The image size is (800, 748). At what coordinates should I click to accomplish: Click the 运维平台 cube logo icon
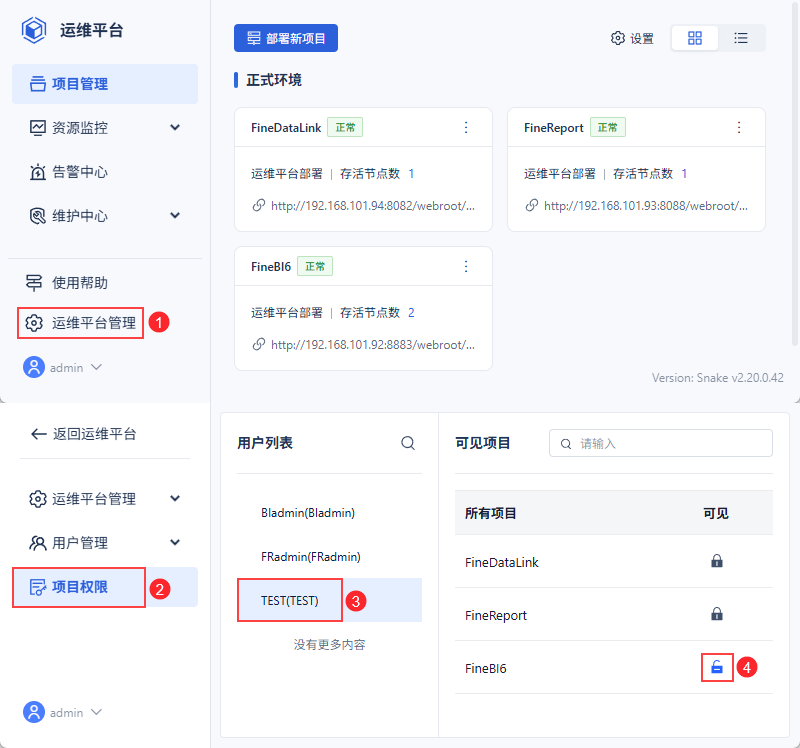pos(34,30)
